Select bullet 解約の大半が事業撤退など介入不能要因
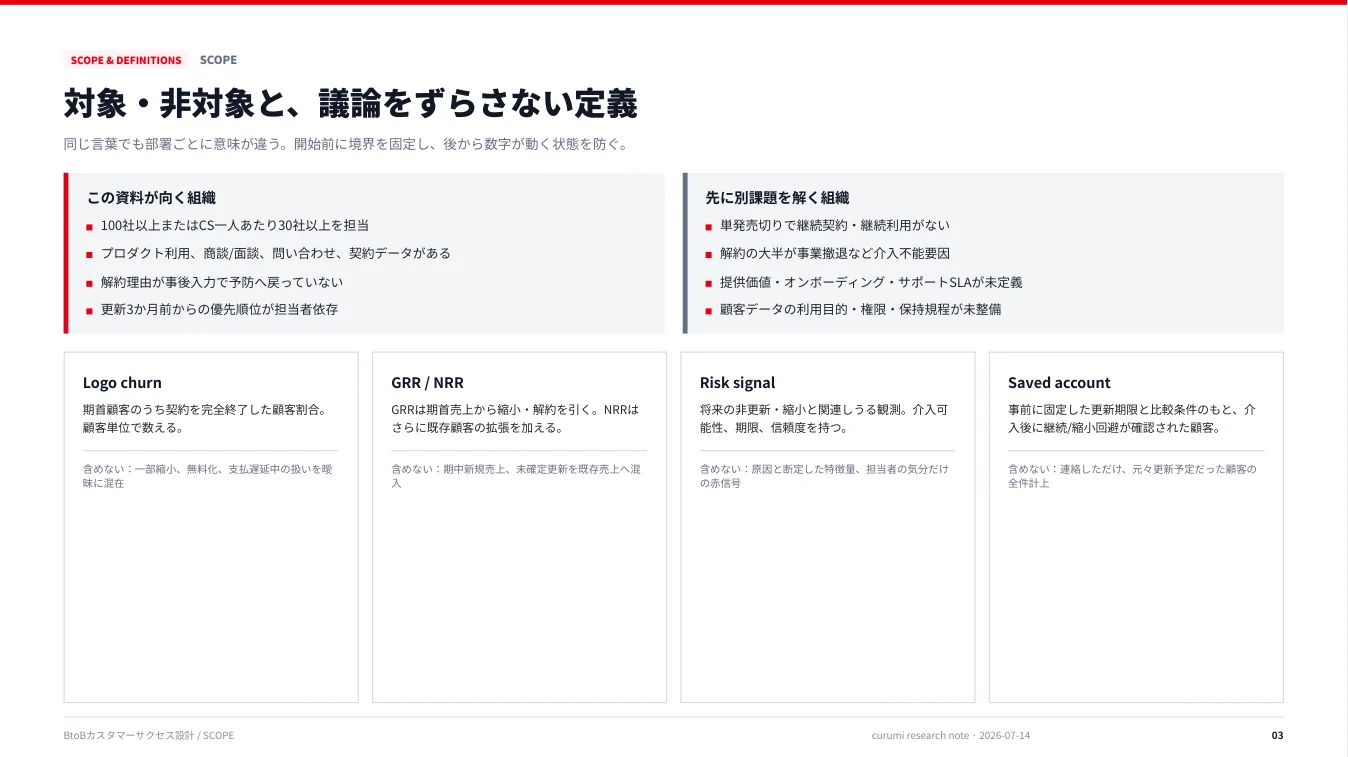 tap(835, 253)
